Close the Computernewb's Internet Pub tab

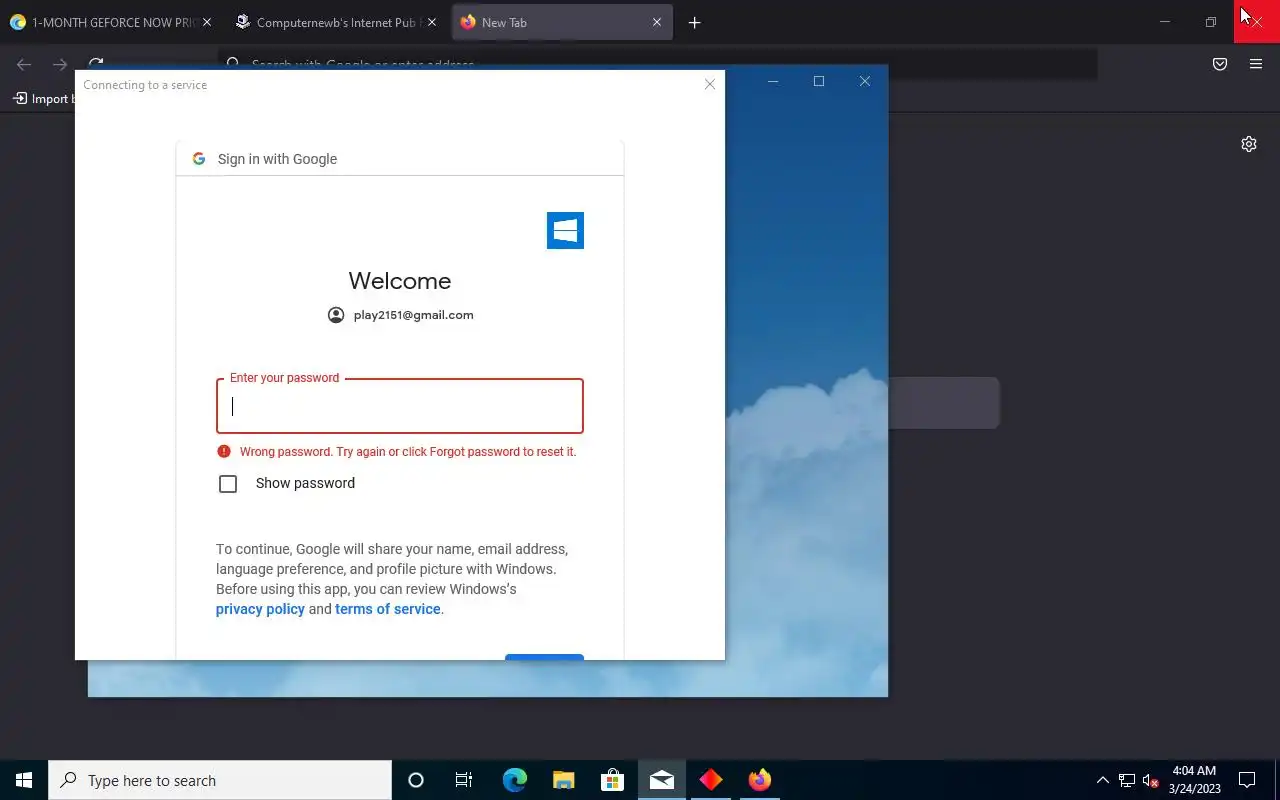[x=432, y=22]
